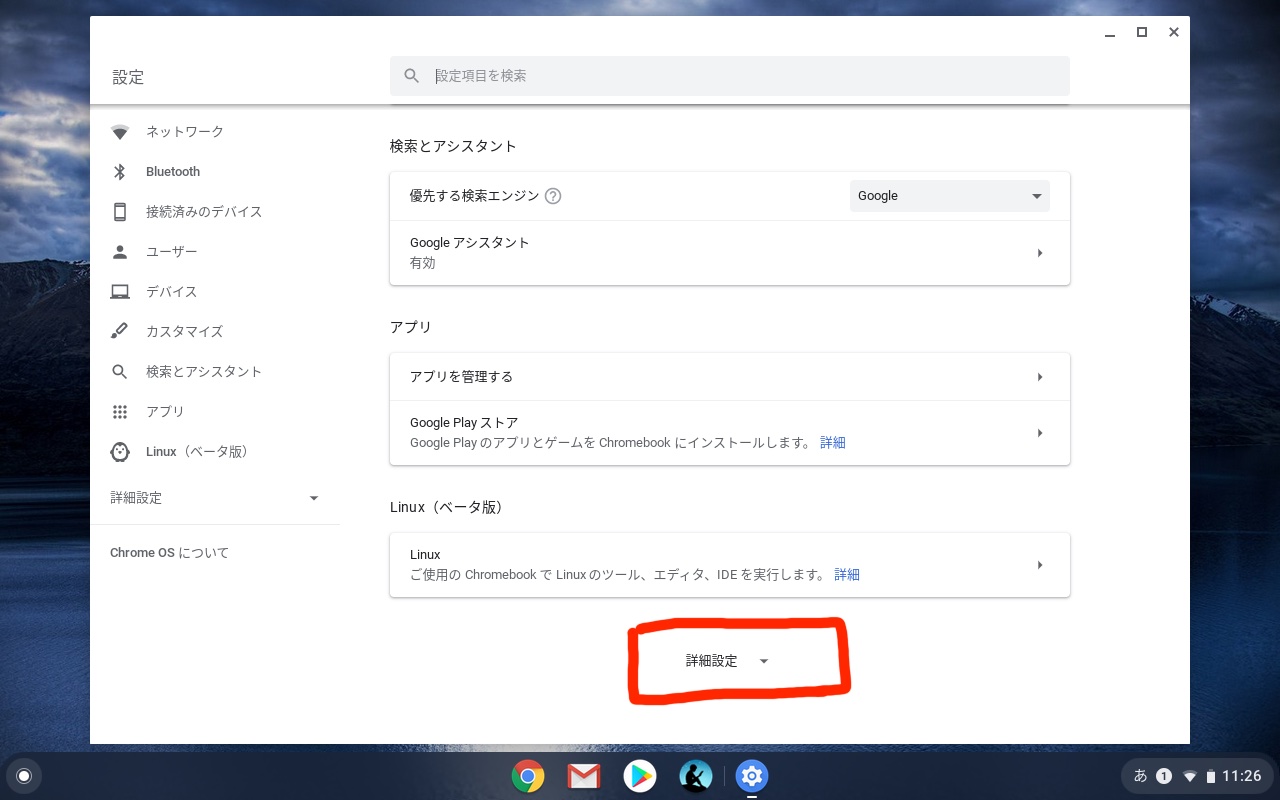Open the Google Play Store from the shelf

pos(640,775)
